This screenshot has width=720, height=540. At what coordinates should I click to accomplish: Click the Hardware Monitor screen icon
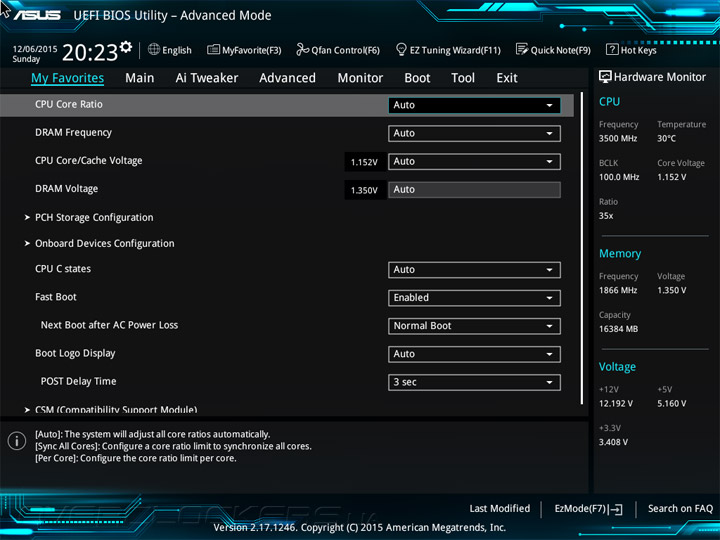[605, 77]
